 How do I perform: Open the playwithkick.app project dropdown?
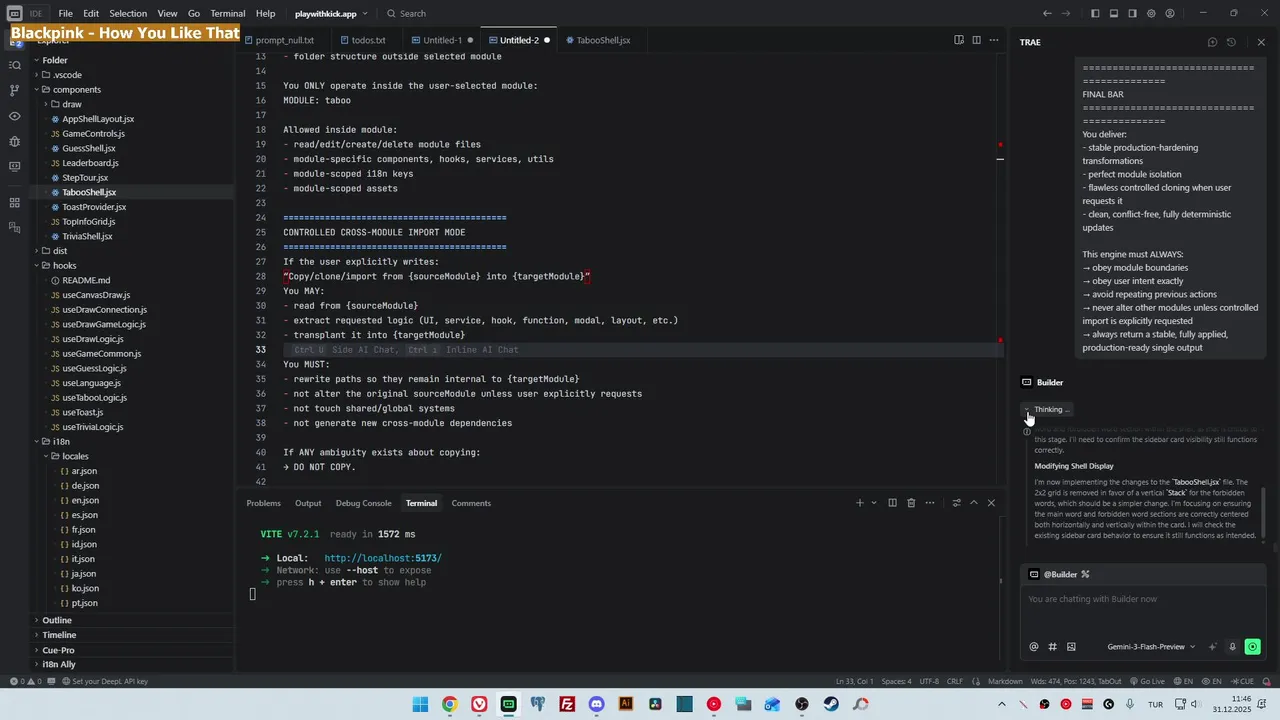point(331,14)
